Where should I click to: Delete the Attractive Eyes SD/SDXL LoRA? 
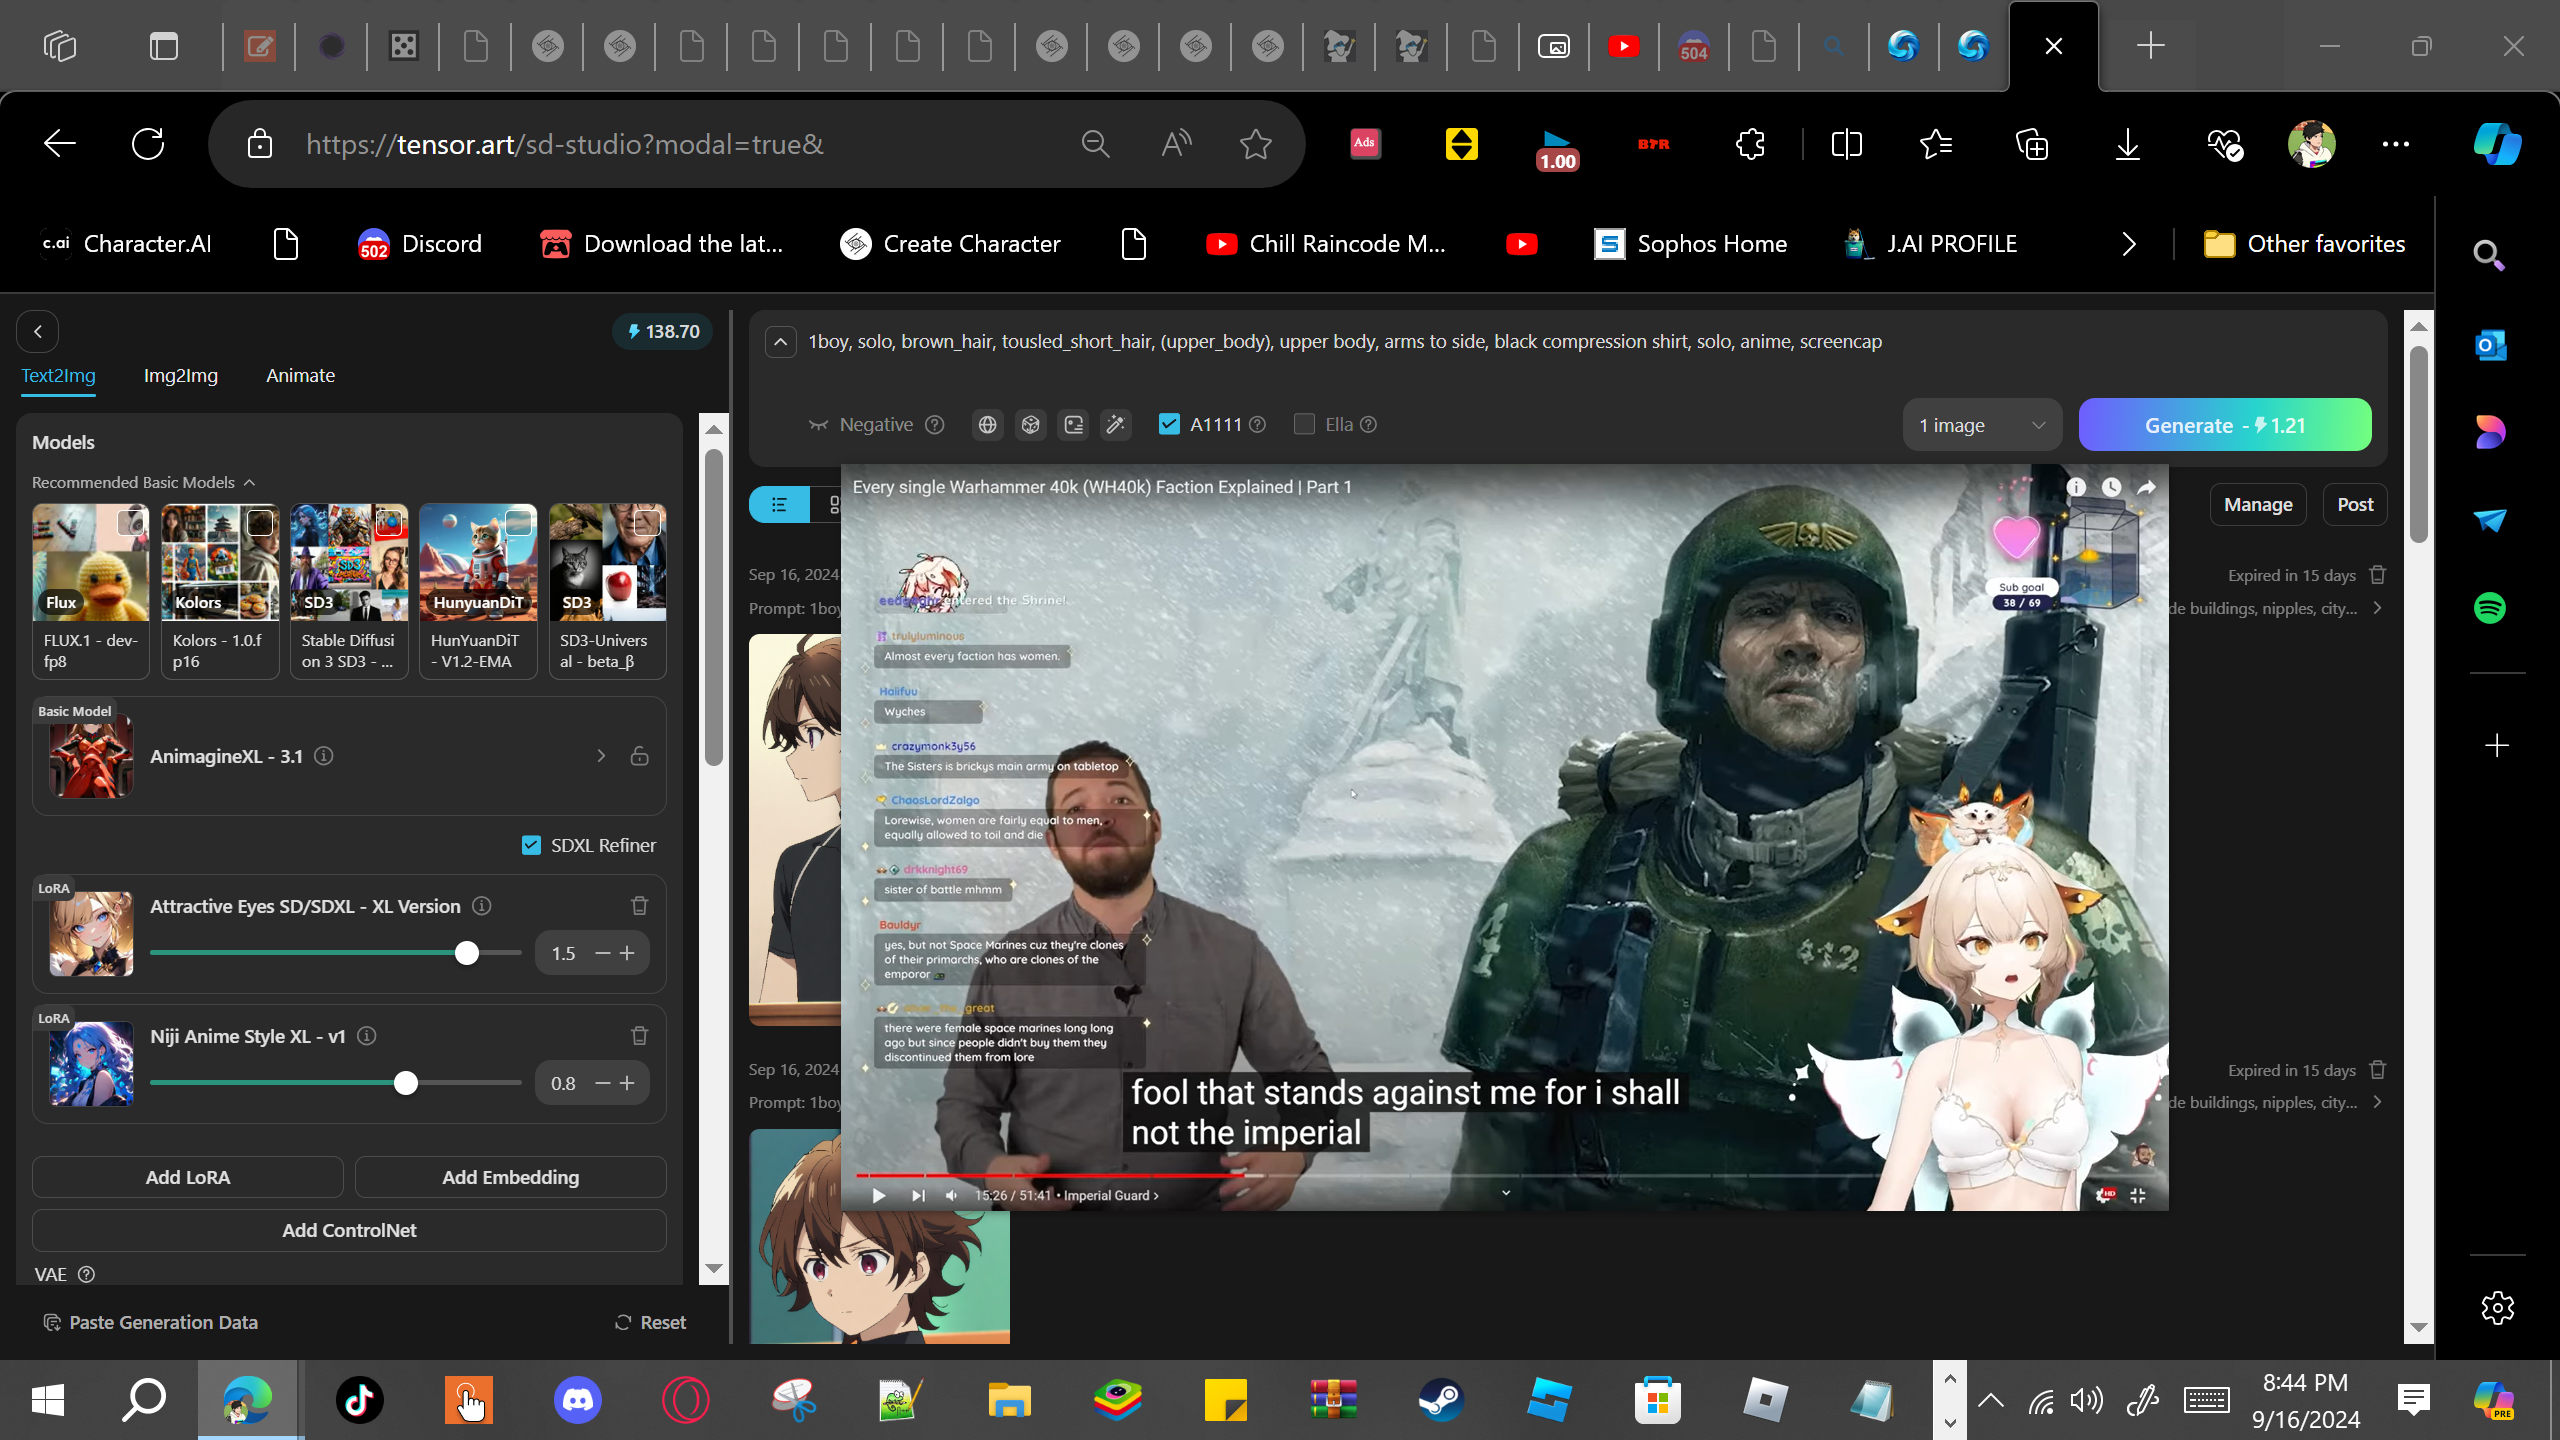(640, 906)
